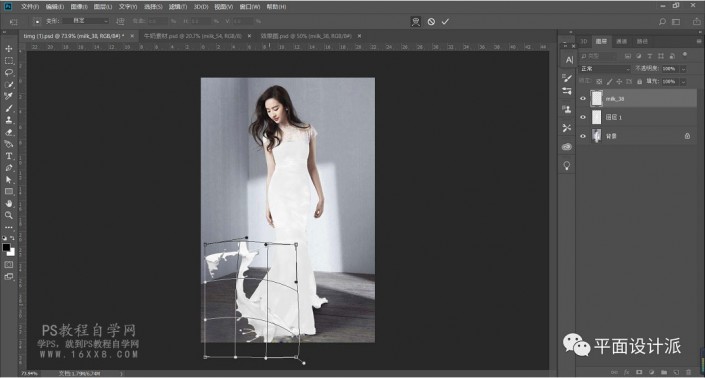The height and width of the screenshot is (378, 705).
Task: Select the Gradient tool
Action: click(9, 144)
